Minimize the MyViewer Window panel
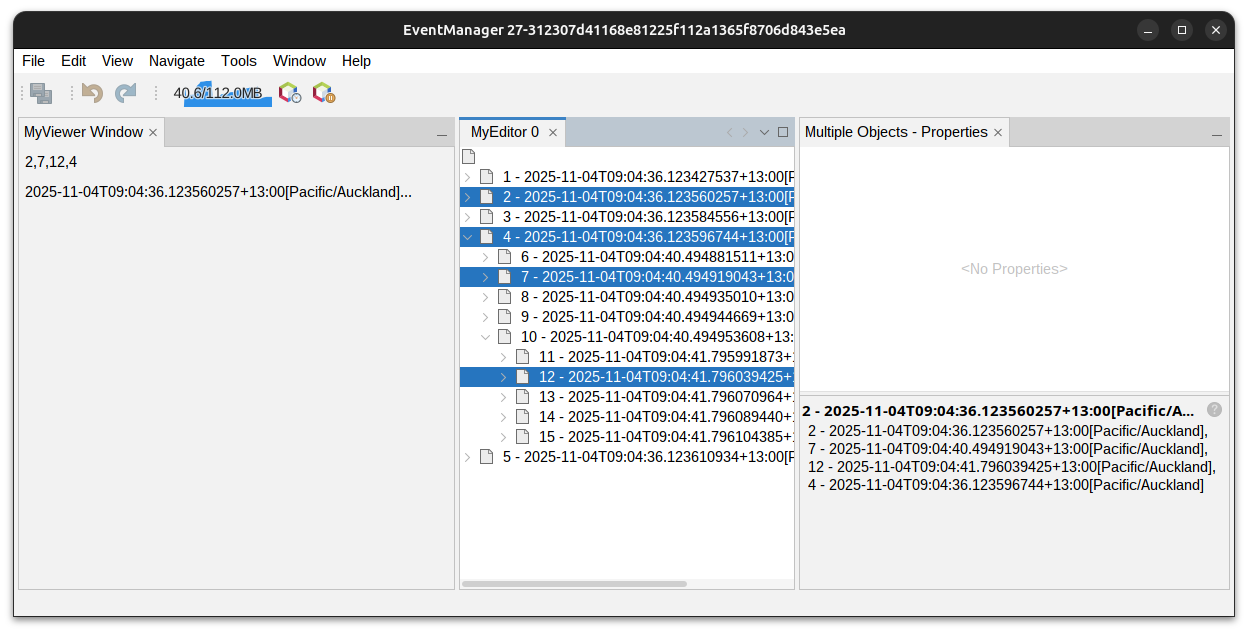The width and height of the screenshot is (1248, 633). pos(441,134)
